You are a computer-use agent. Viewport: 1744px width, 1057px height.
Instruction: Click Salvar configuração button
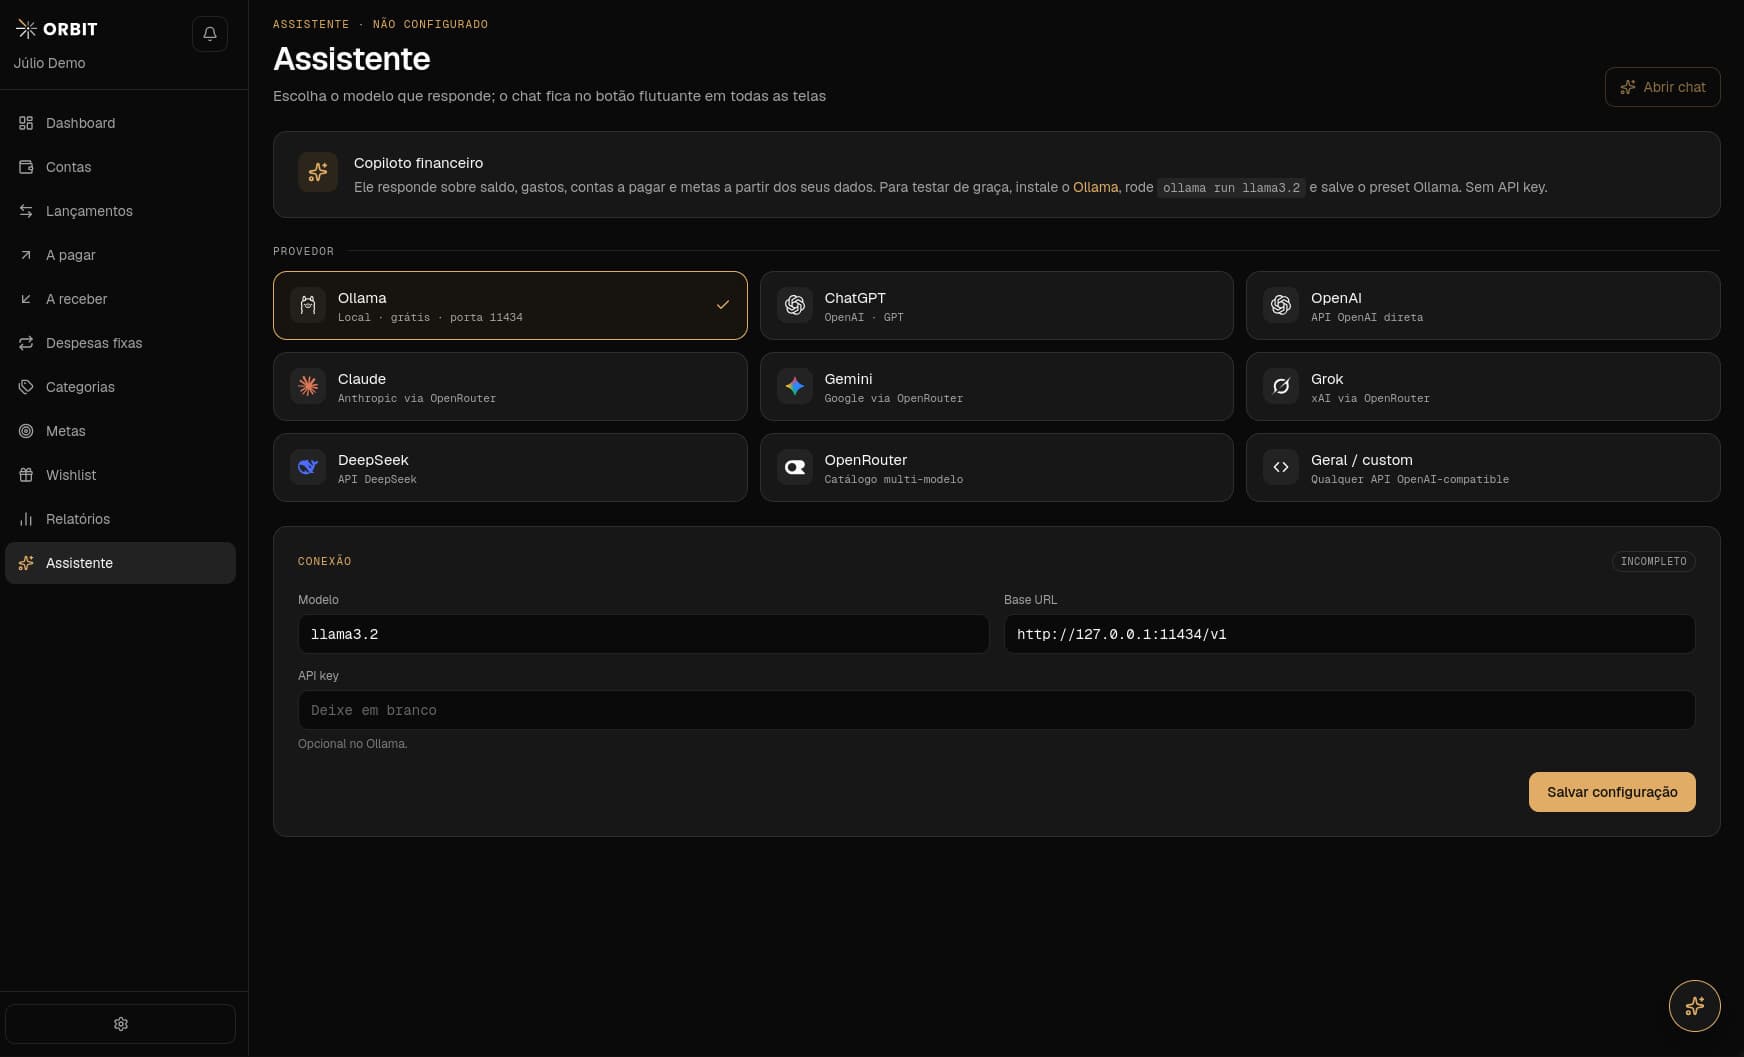(x=1612, y=792)
